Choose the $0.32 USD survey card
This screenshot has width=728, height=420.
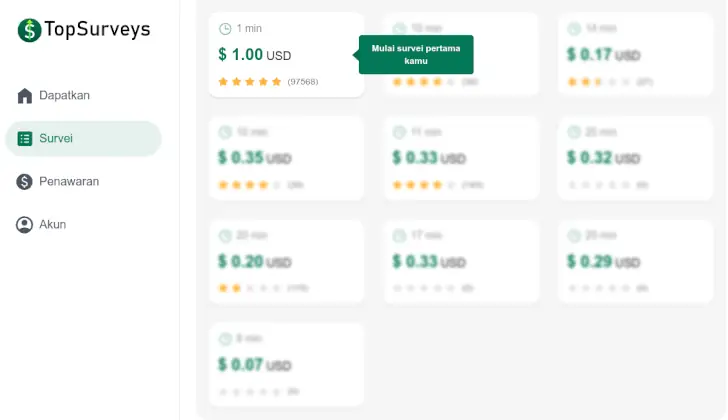(x=635, y=158)
